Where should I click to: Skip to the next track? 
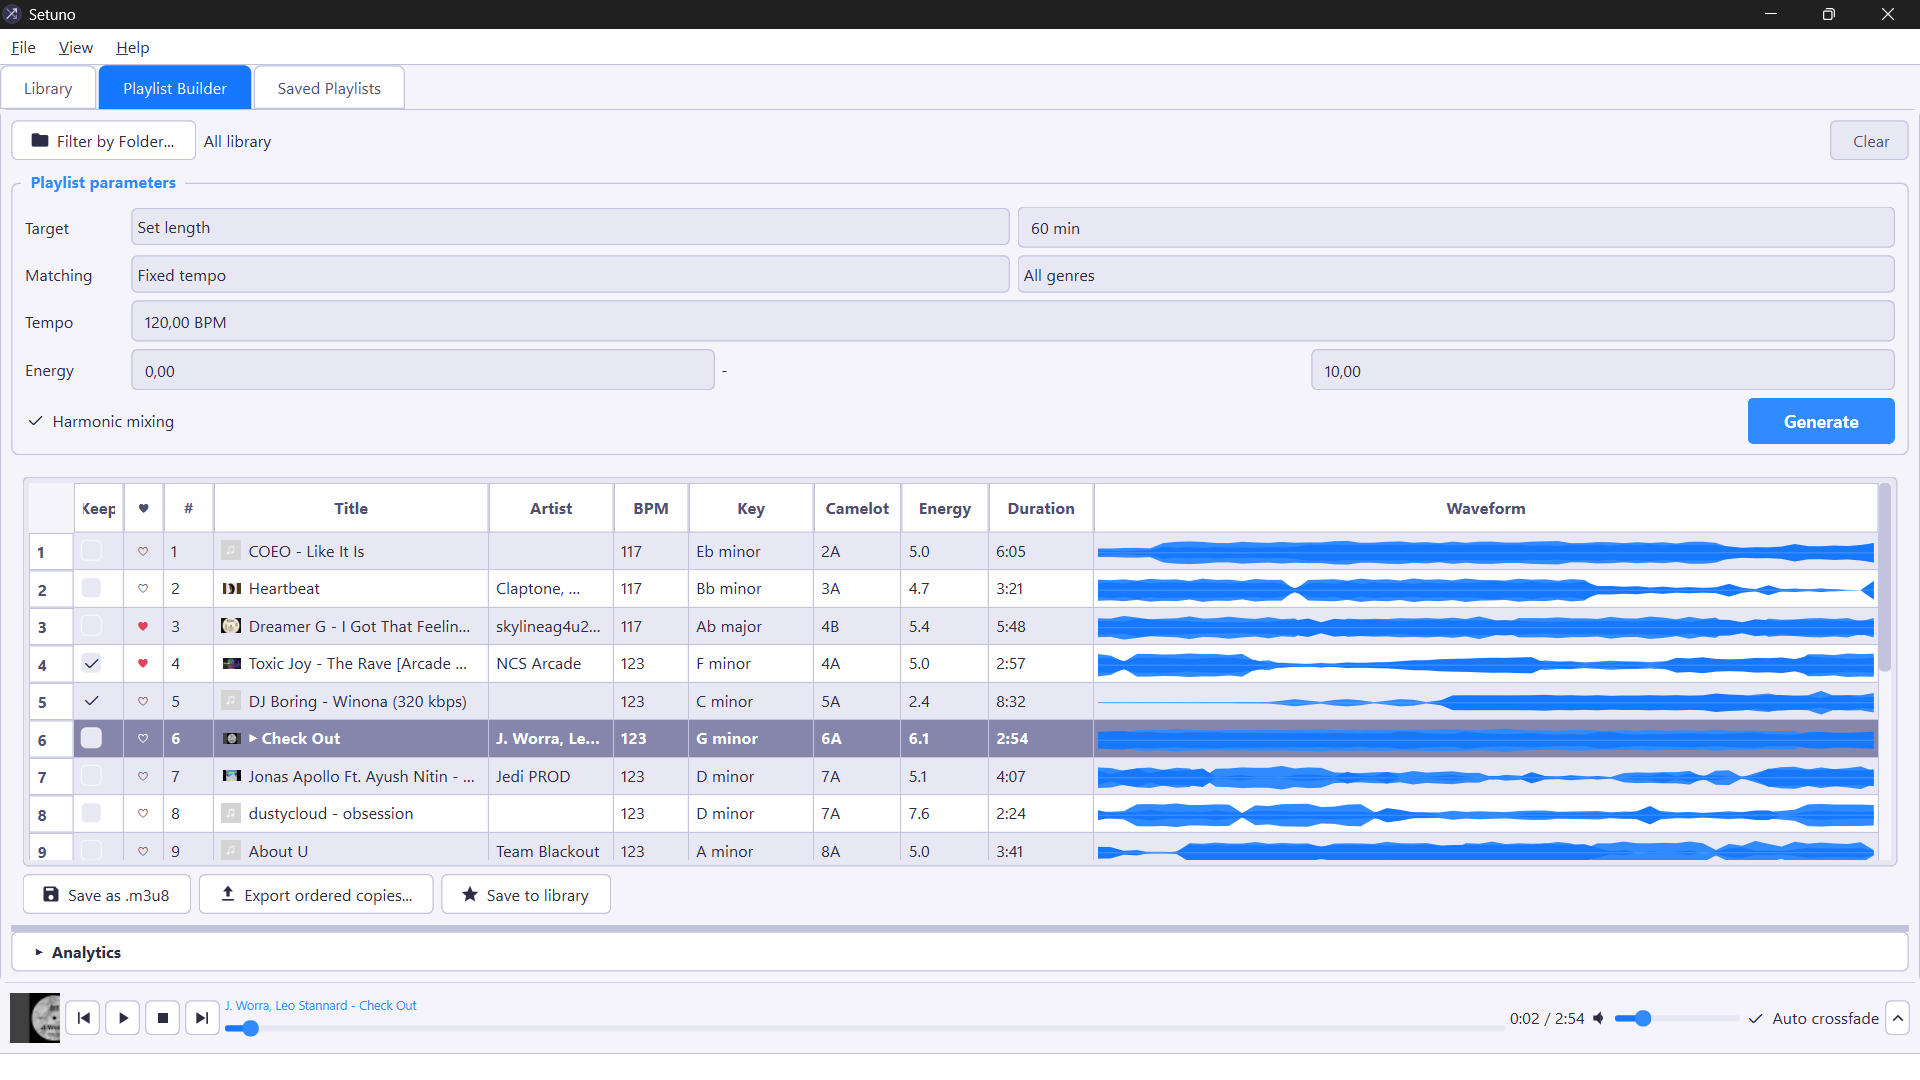202,1018
